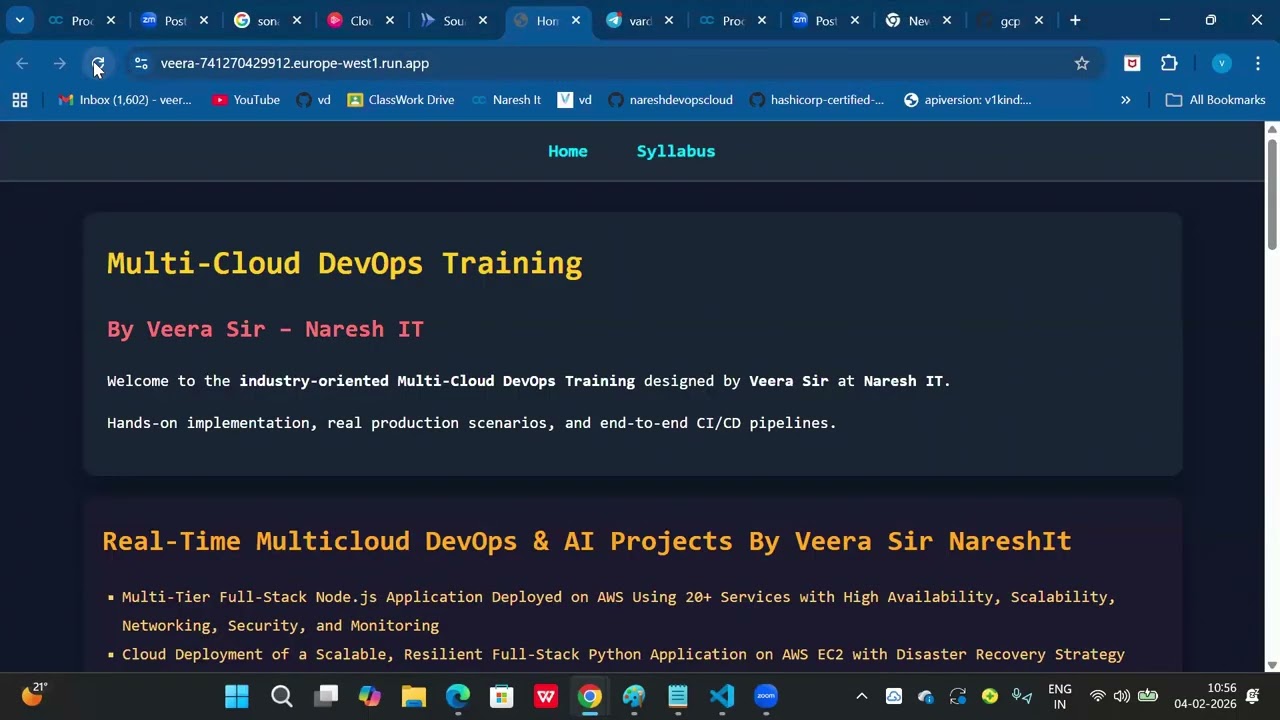
Task: Click the 'Multi-Cloud DevOps Training' heading
Action: coord(344,263)
